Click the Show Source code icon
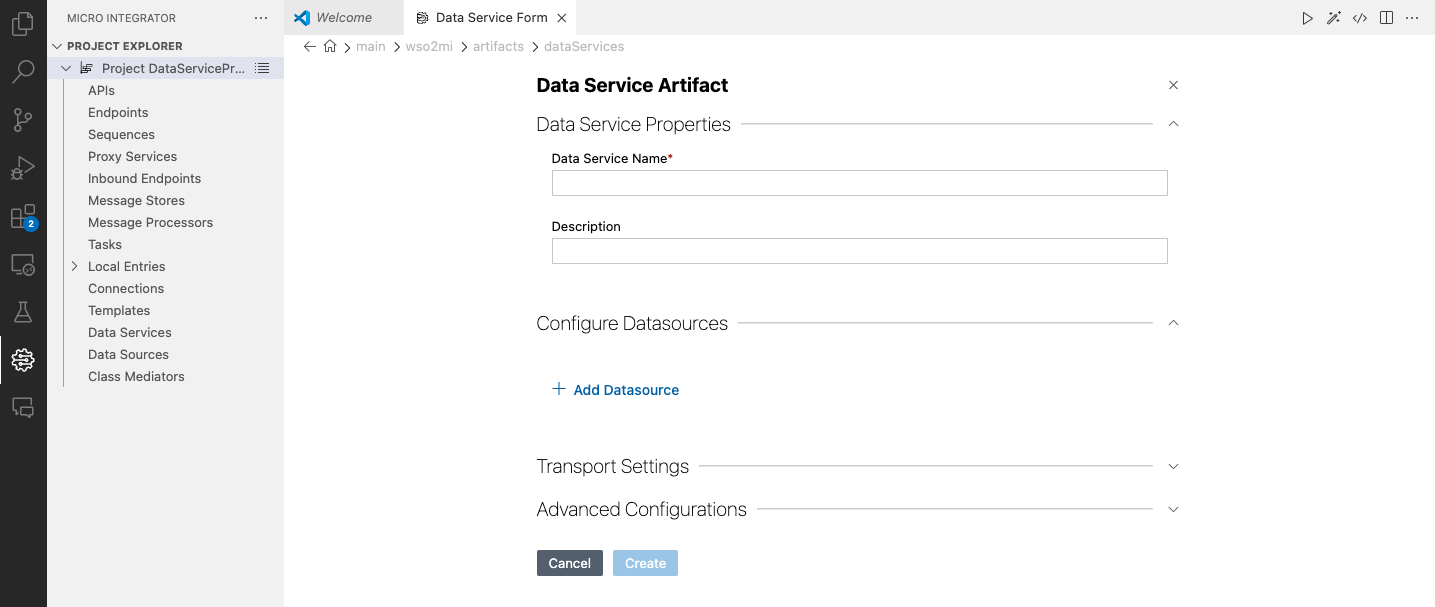This screenshot has width=1435, height=607. click(x=1360, y=18)
